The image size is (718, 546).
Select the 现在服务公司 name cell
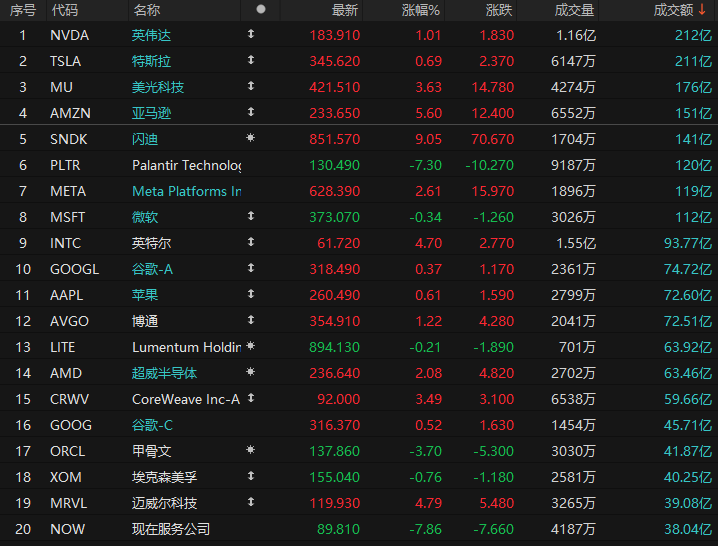pyautogui.click(x=171, y=530)
